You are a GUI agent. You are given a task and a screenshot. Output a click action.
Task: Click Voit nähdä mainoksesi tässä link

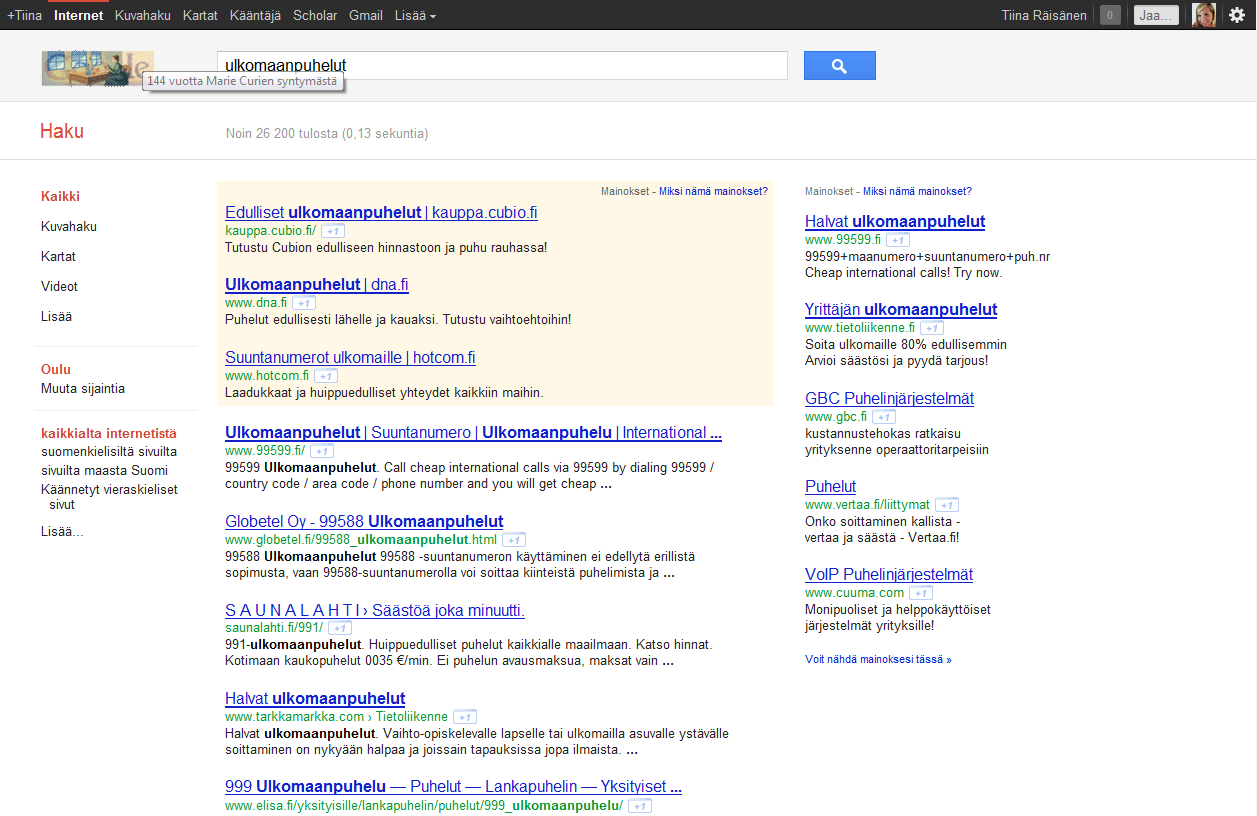878,660
